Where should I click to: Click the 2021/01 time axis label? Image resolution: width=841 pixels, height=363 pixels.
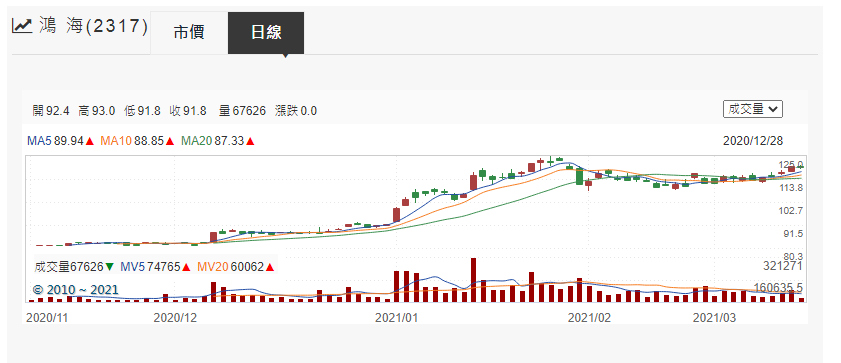[396, 317]
